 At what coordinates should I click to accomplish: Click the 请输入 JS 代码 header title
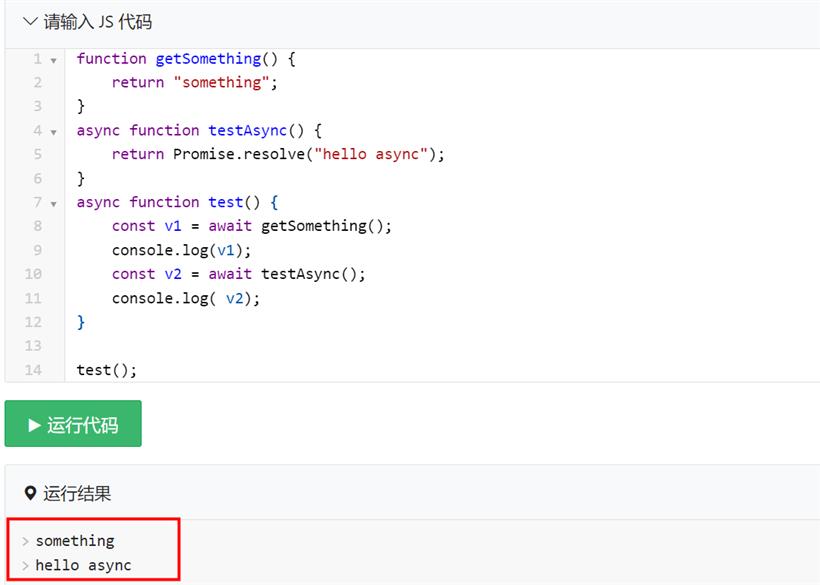point(98,22)
